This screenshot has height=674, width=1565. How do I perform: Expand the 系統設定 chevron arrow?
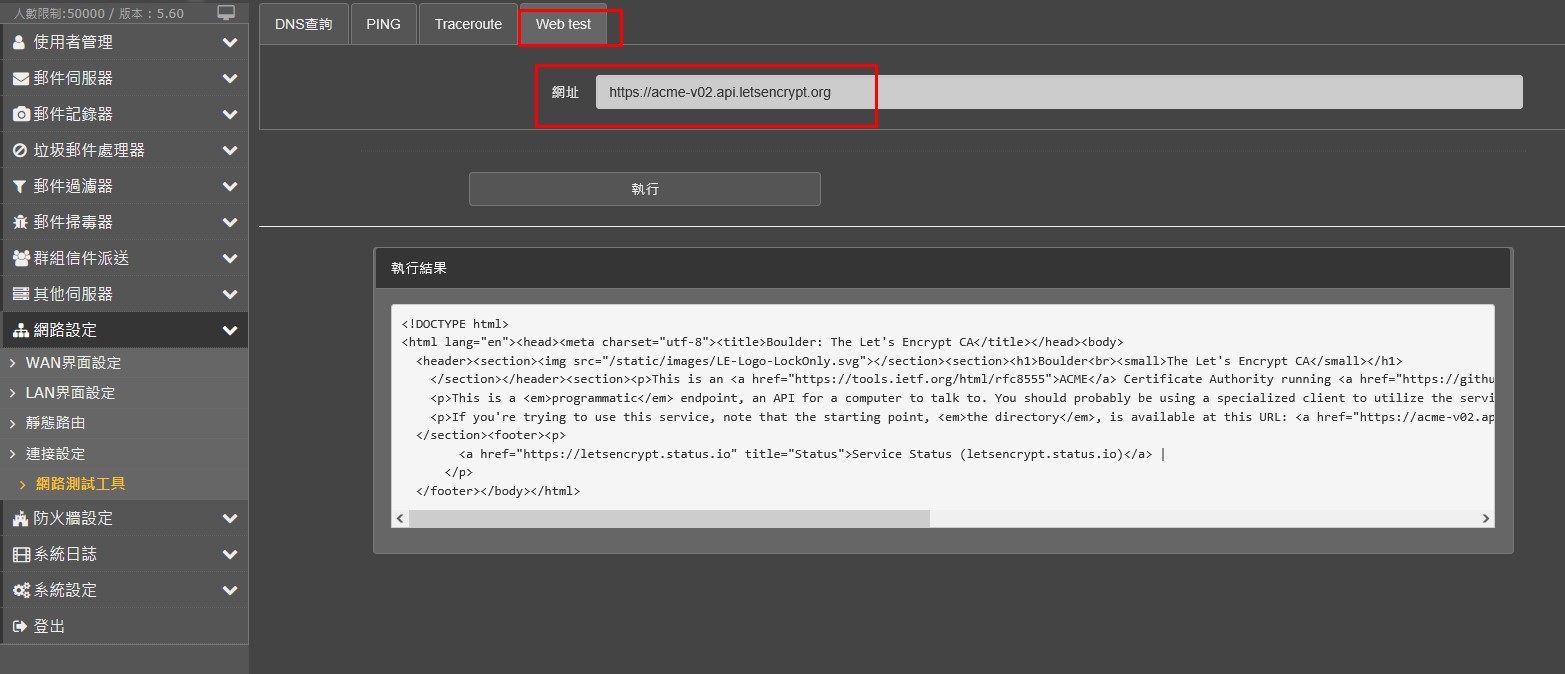coord(230,590)
